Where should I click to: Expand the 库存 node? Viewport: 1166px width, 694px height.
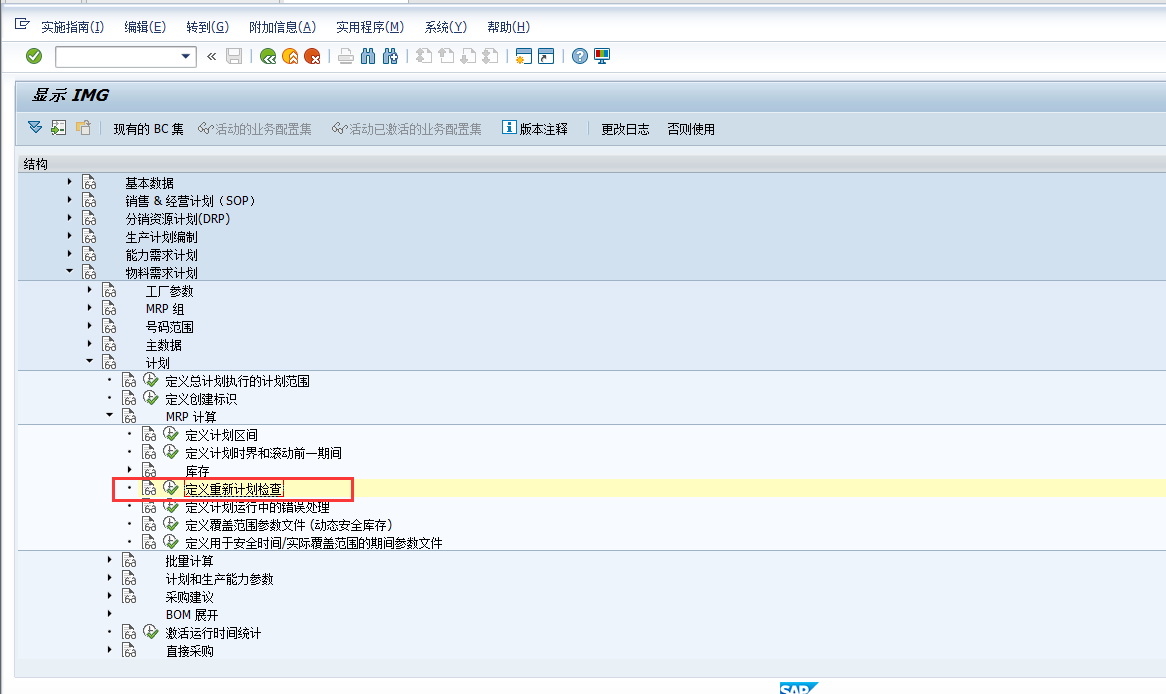click(x=129, y=469)
